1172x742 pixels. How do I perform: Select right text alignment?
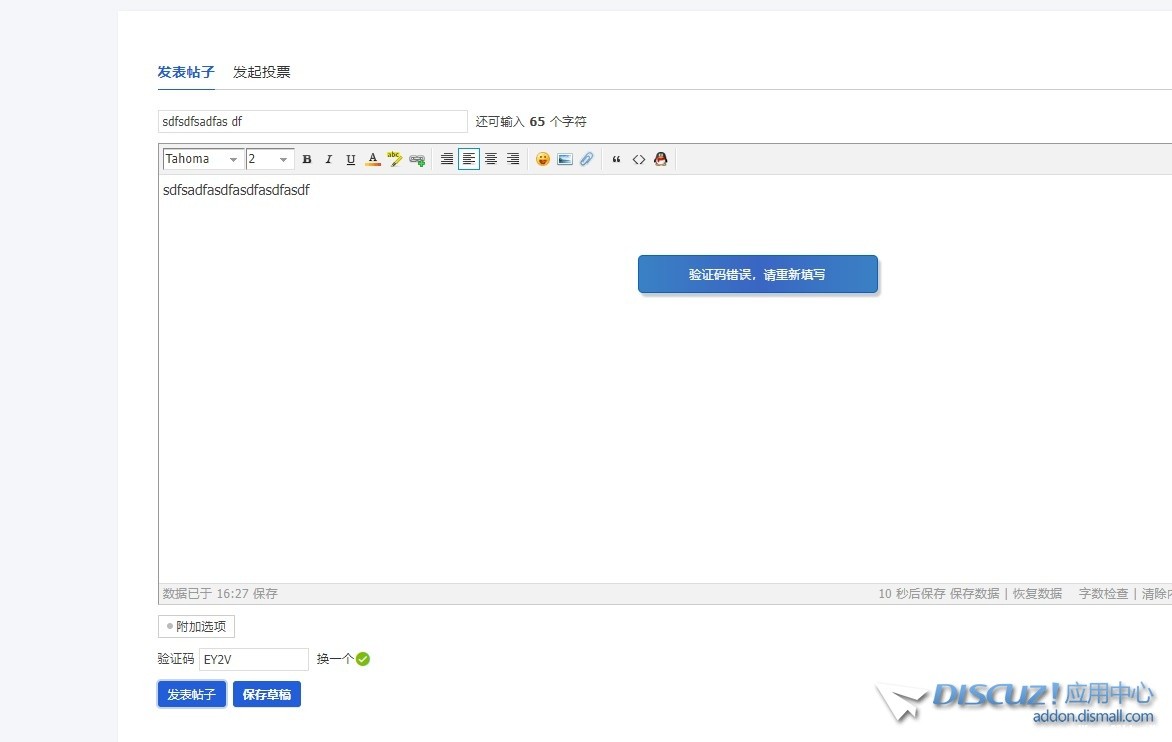pyautogui.click(x=513, y=160)
